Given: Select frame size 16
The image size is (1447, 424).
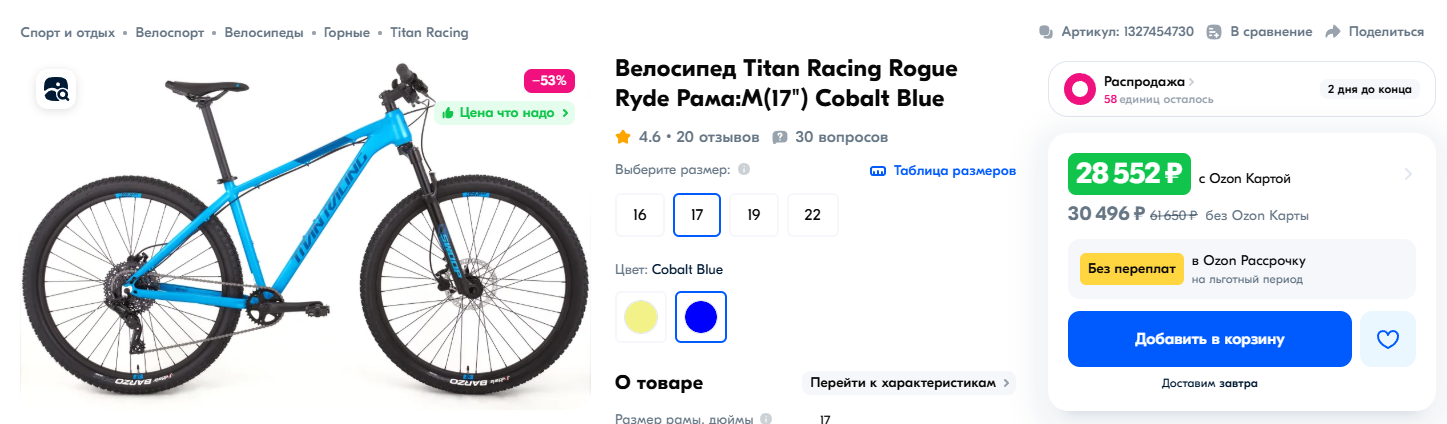Looking at the screenshot, I should tap(640, 215).
